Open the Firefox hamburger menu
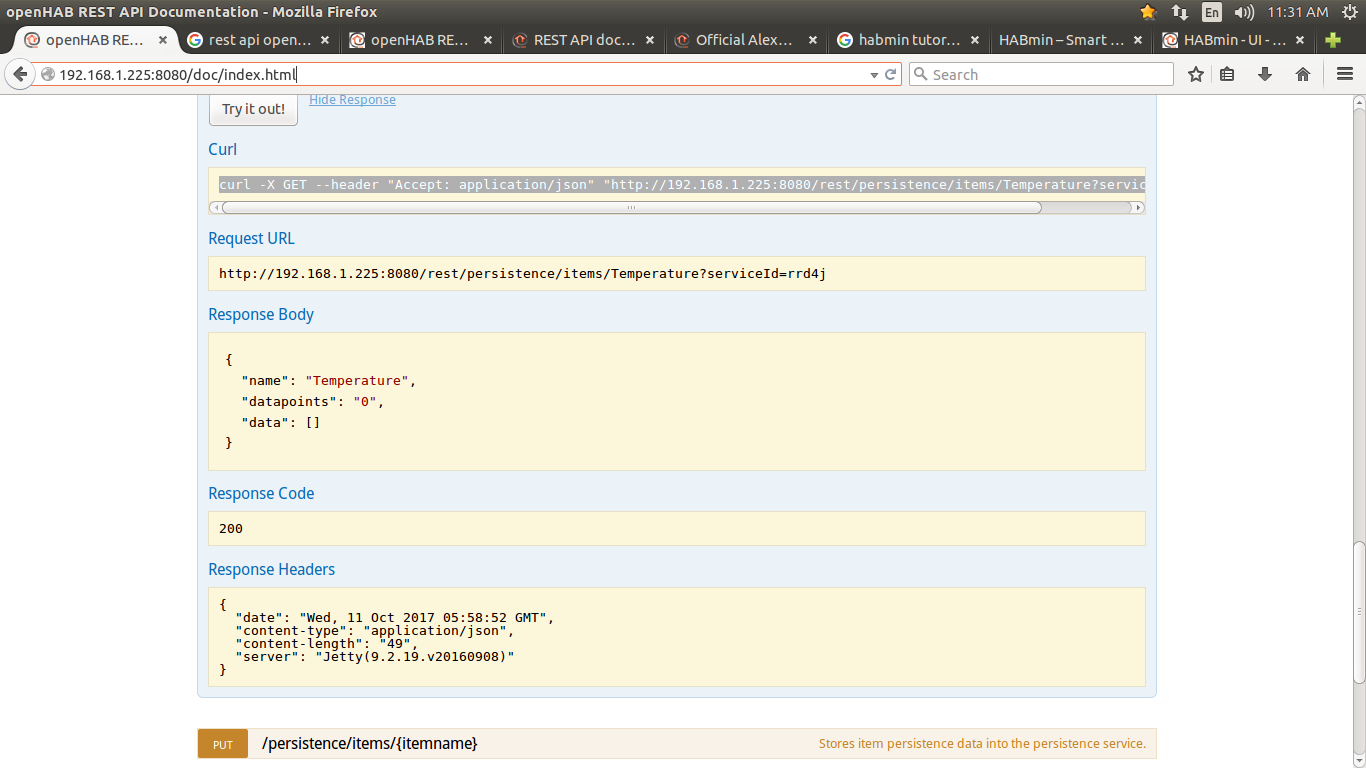Image resolution: width=1366 pixels, height=768 pixels. (x=1345, y=75)
